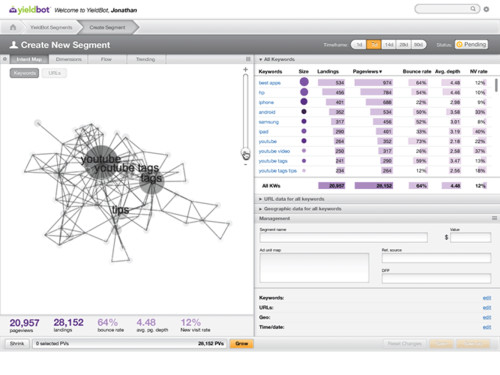This screenshot has width=500, height=375.
Task: Click the All KWs totals row label
Action: [x=271, y=186]
